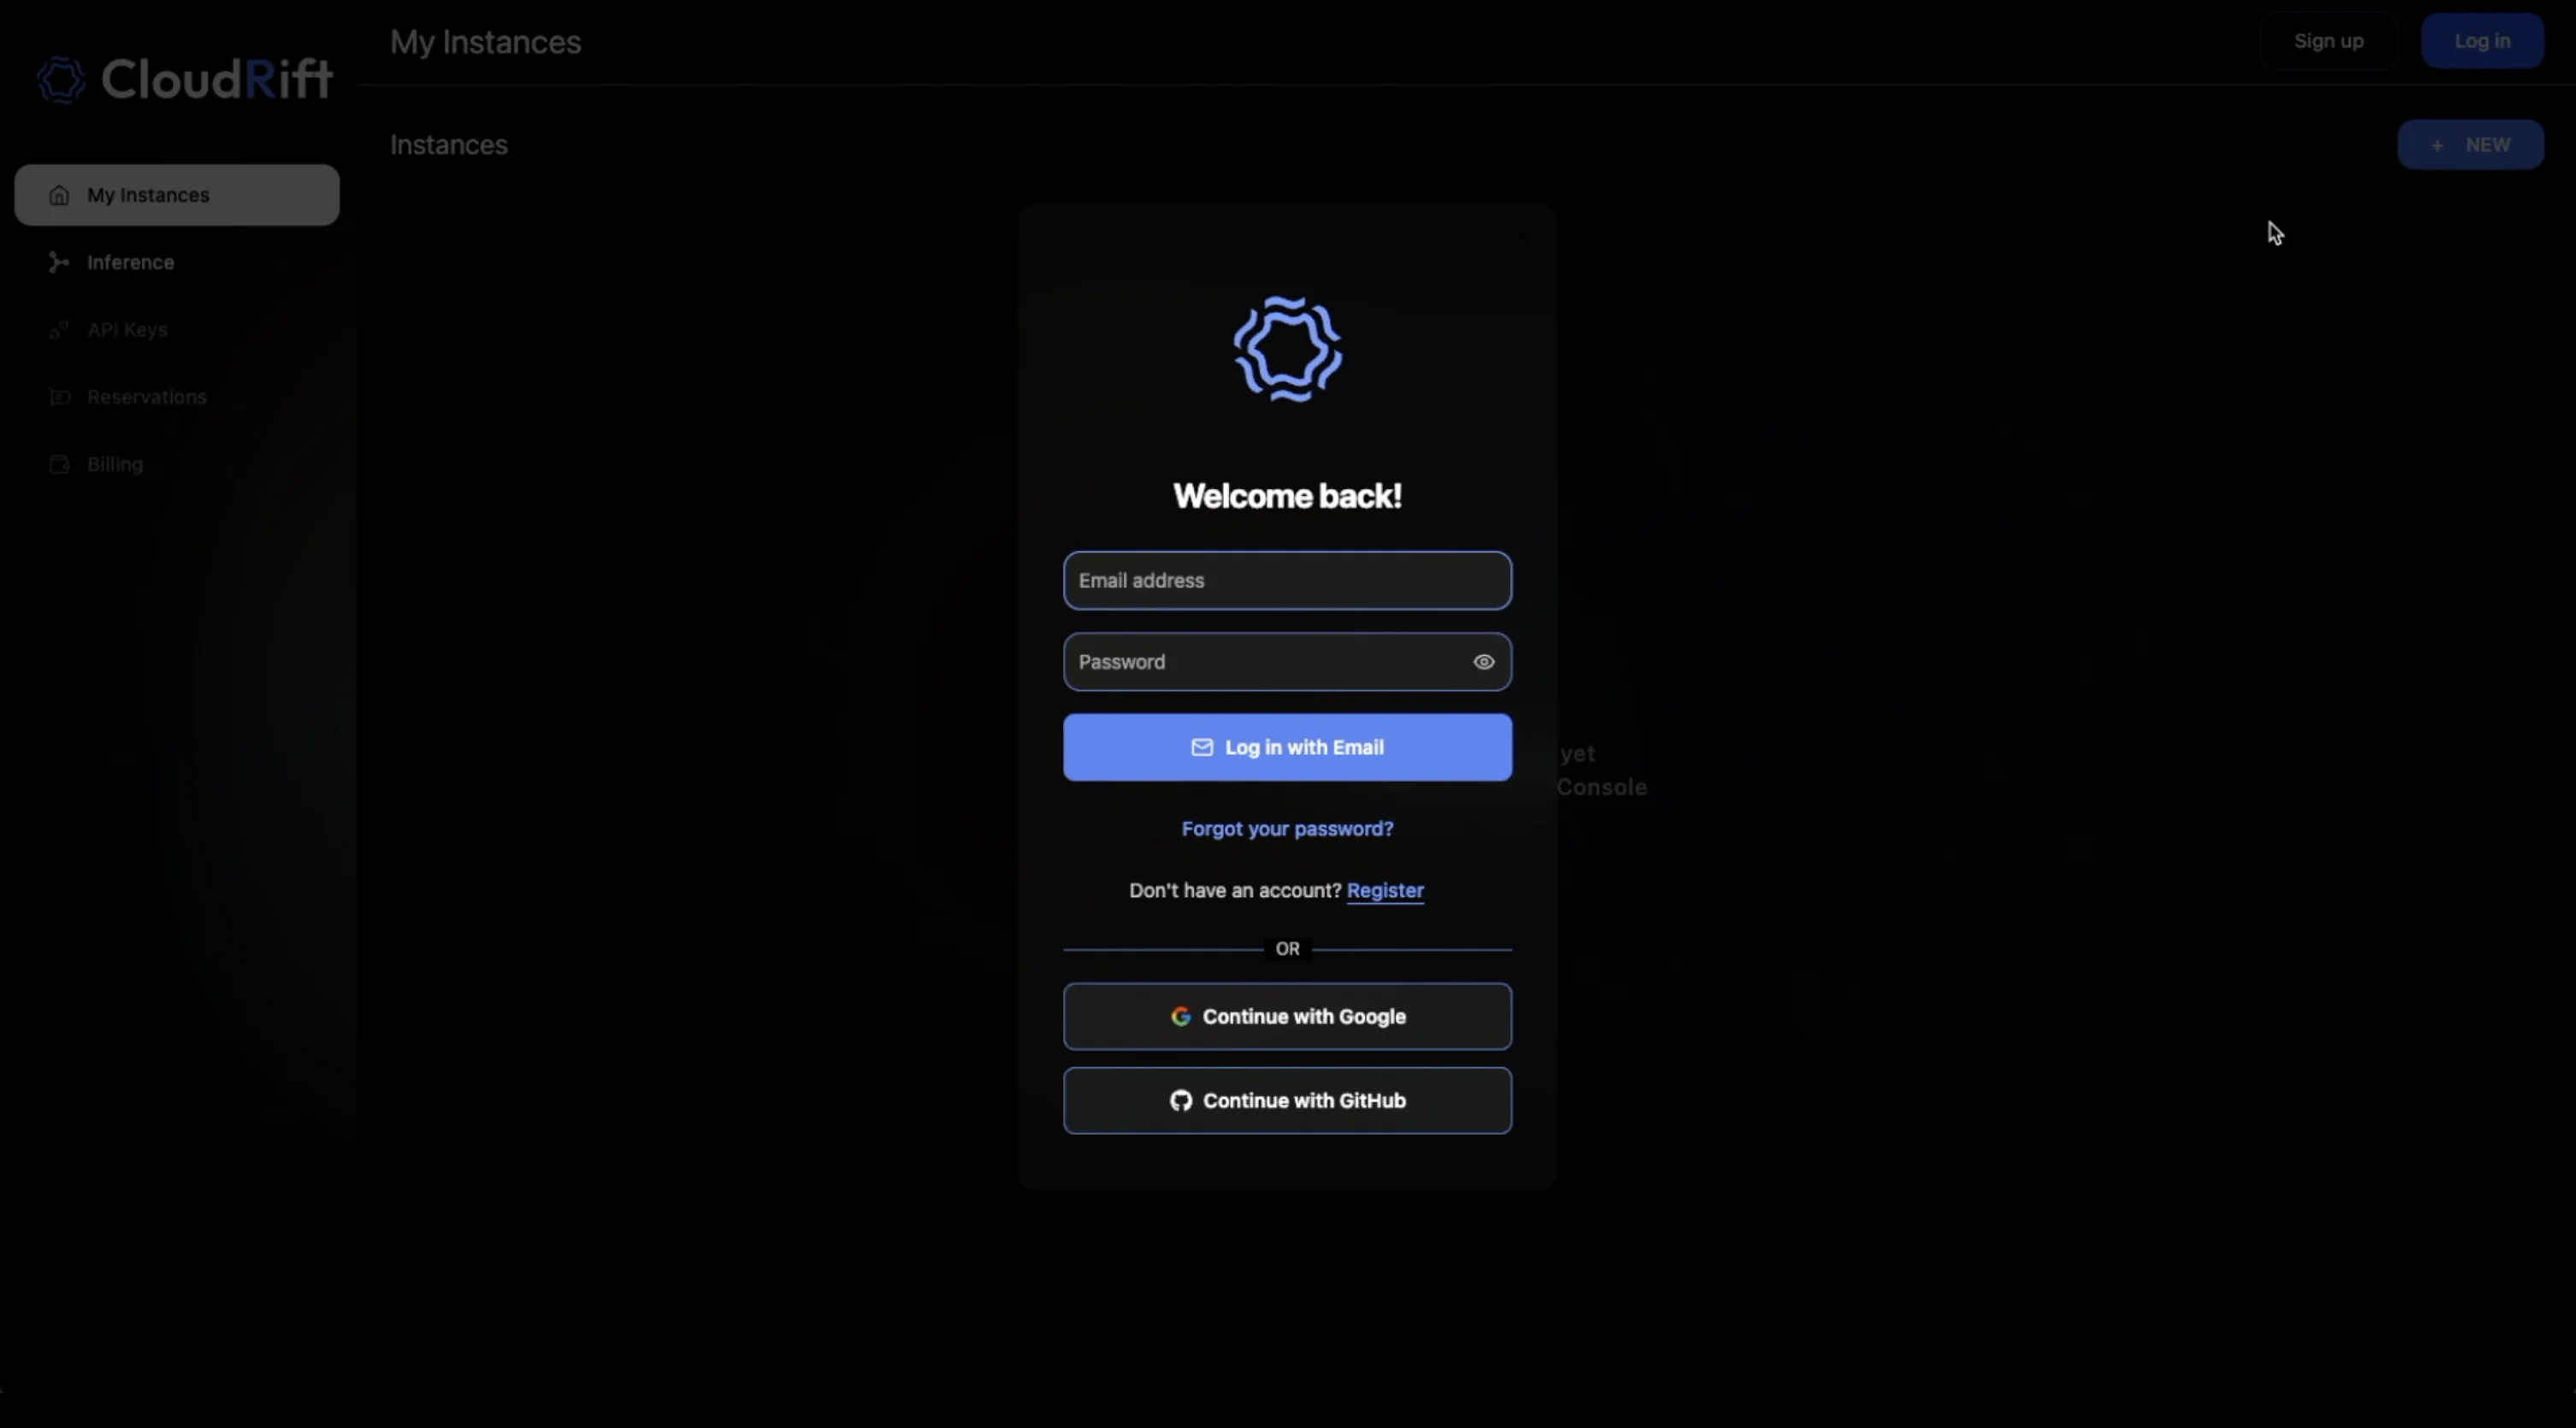Open the Reservations sidebar item

(x=146, y=397)
